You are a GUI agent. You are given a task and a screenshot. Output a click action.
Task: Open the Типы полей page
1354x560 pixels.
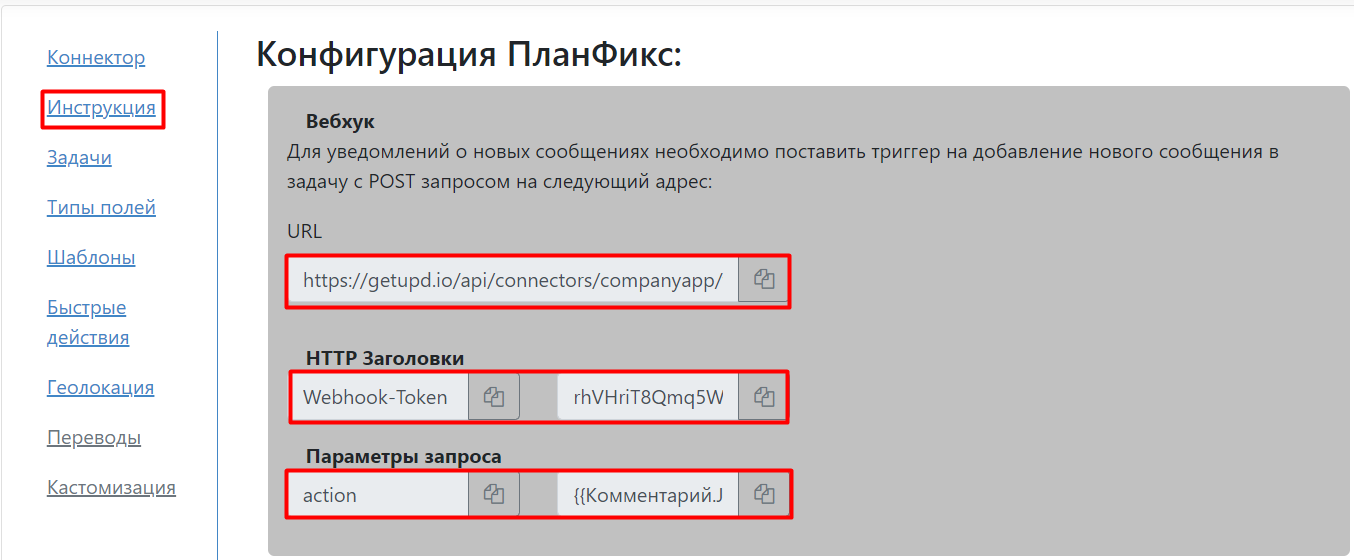(x=101, y=207)
